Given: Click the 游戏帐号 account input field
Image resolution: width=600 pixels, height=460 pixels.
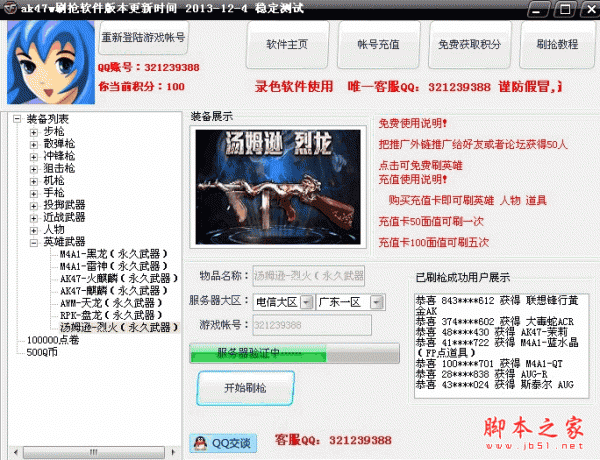Looking at the screenshot, I should (312, 325).
